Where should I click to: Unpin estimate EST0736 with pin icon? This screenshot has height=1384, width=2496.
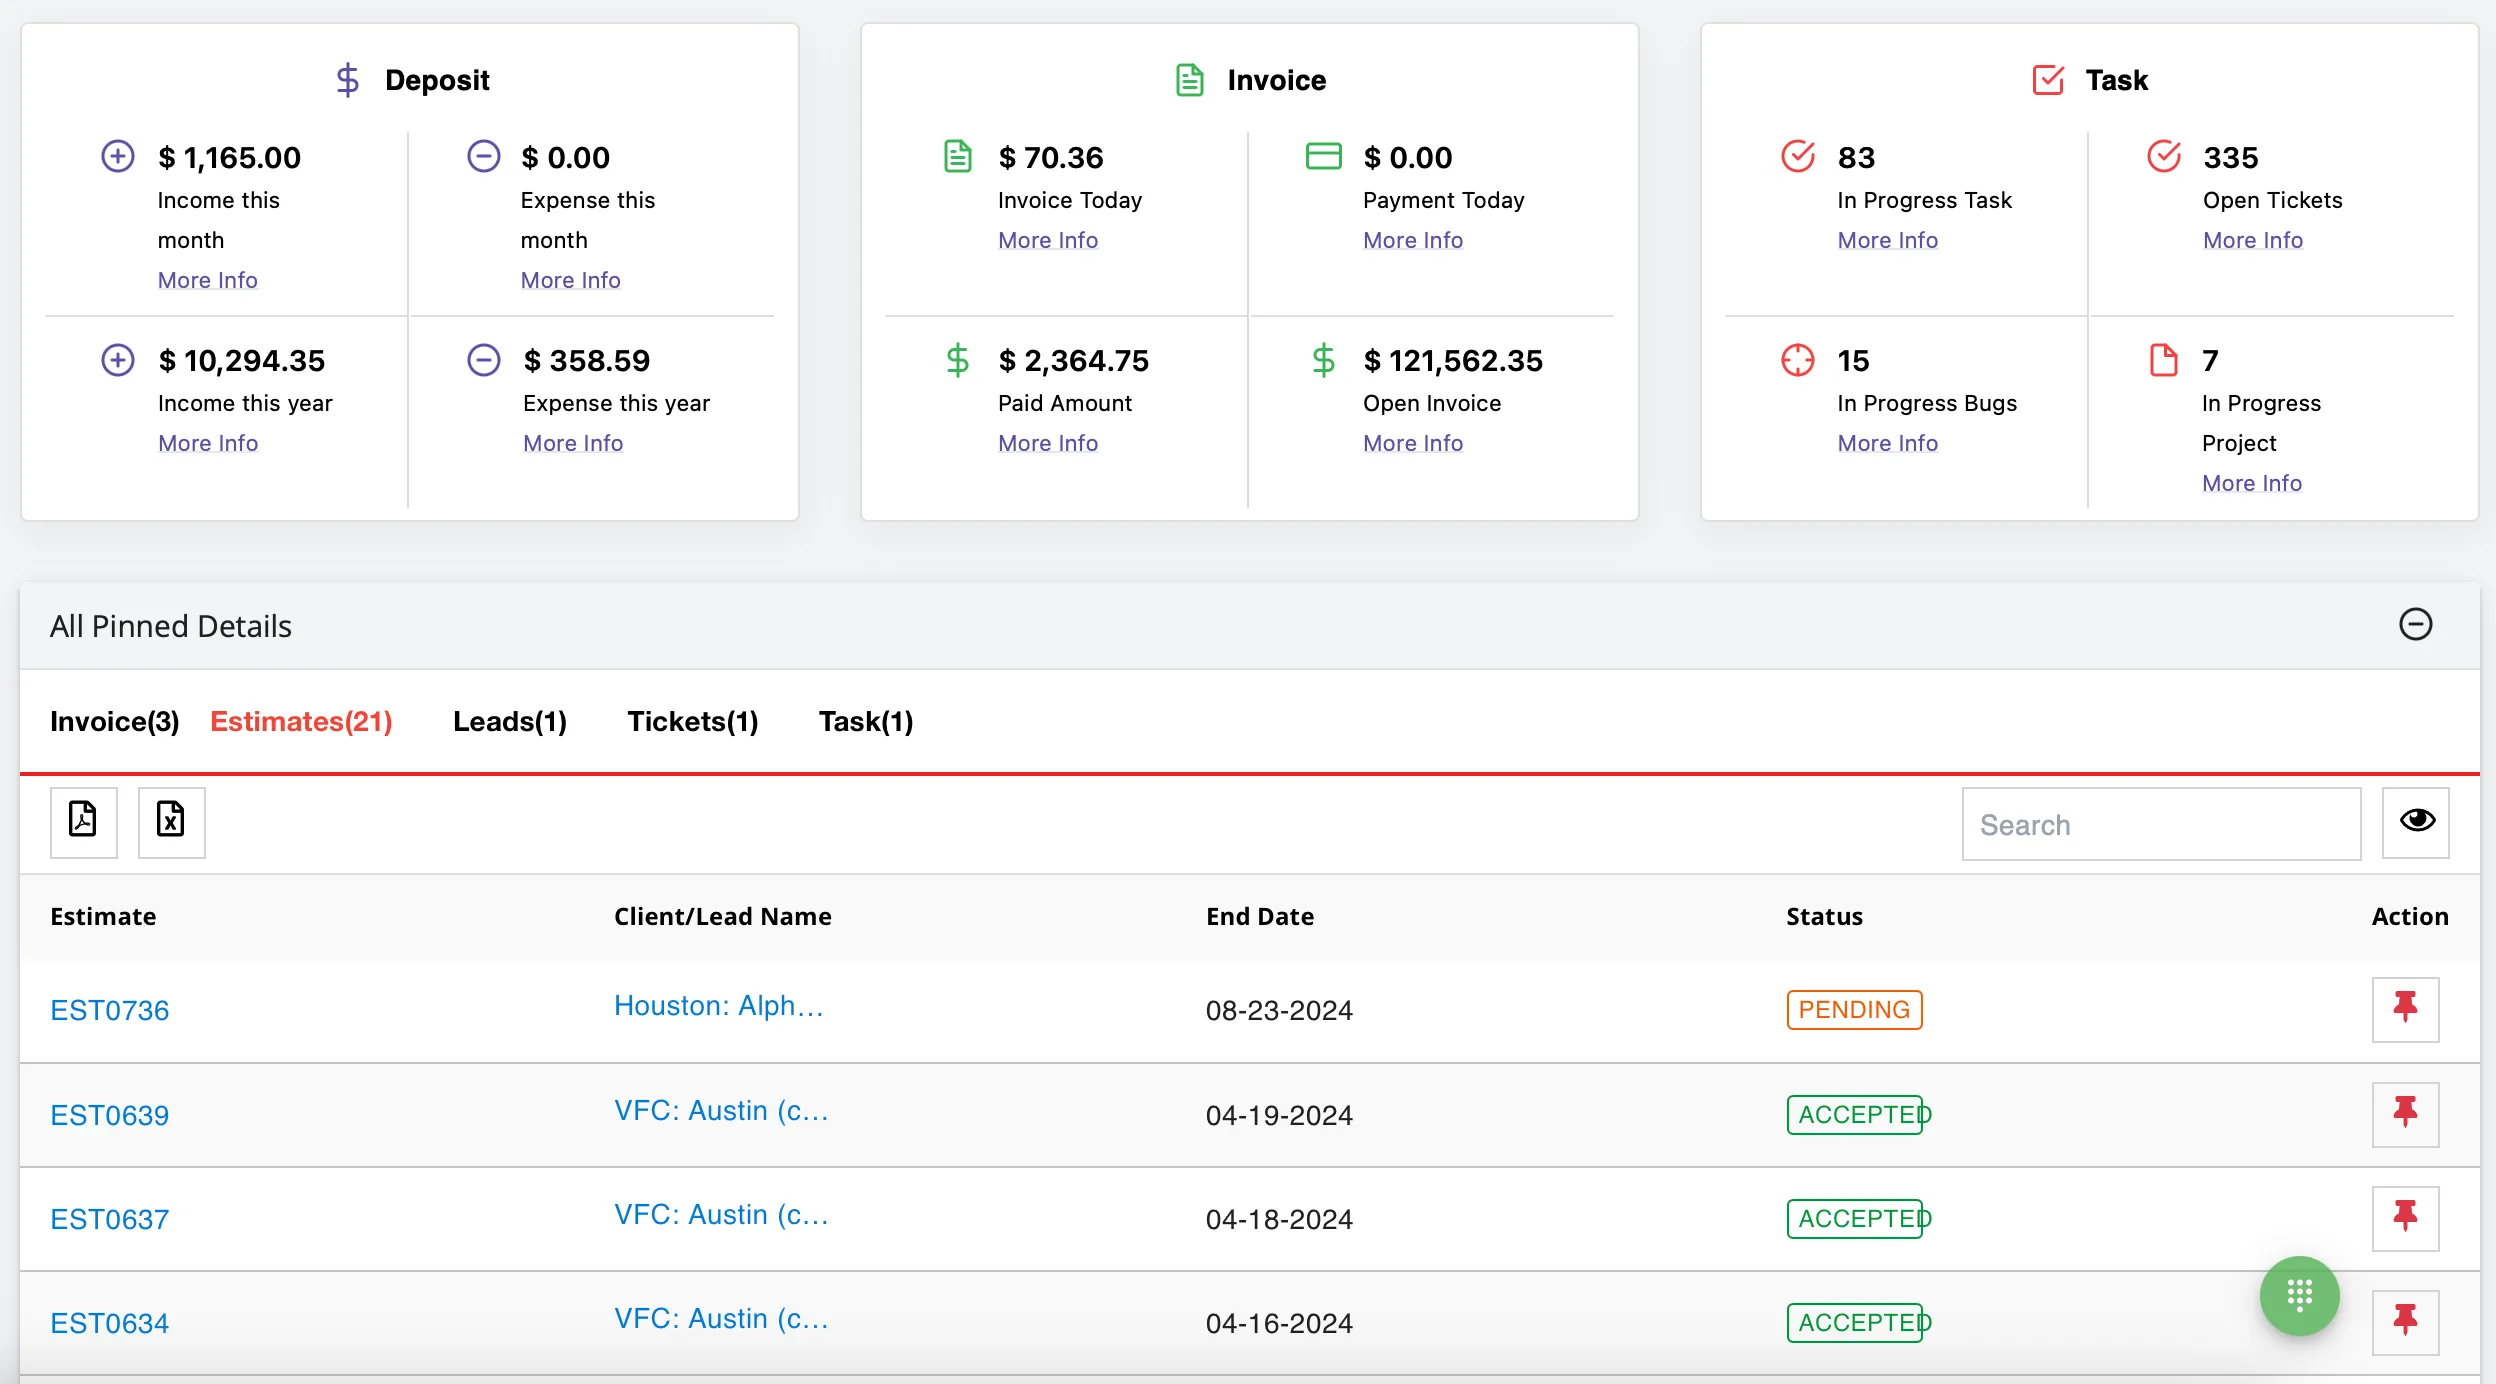click(2405, 1009)
